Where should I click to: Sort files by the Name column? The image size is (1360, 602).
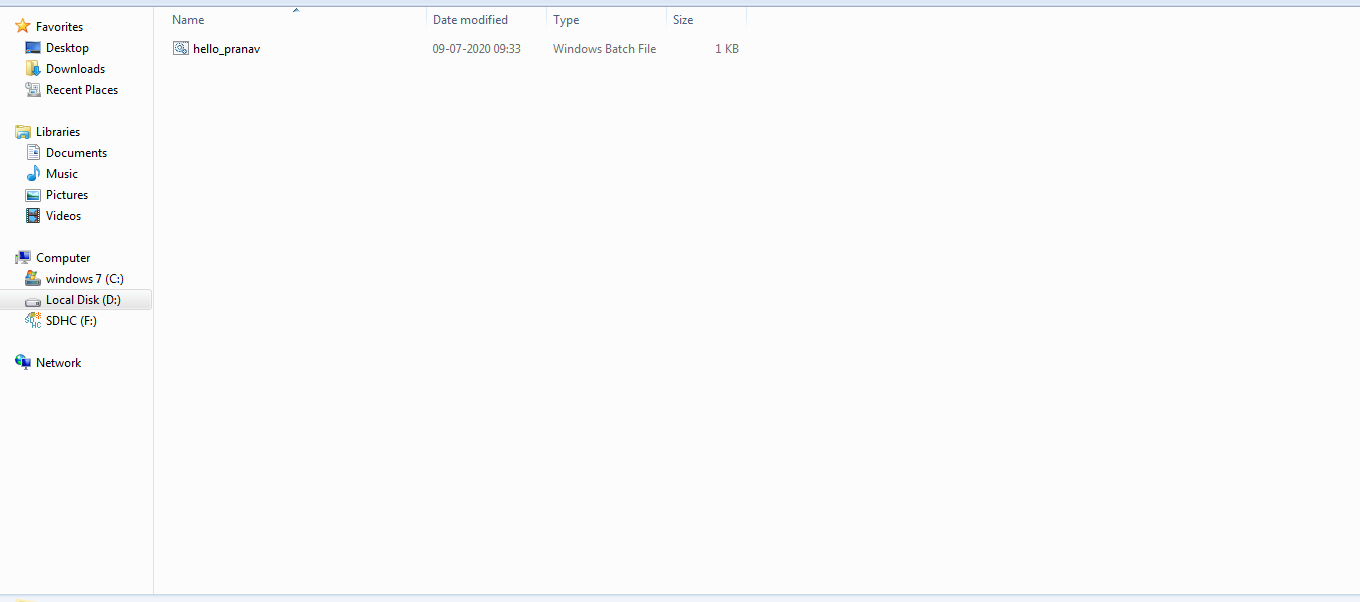tap(188, 18)
